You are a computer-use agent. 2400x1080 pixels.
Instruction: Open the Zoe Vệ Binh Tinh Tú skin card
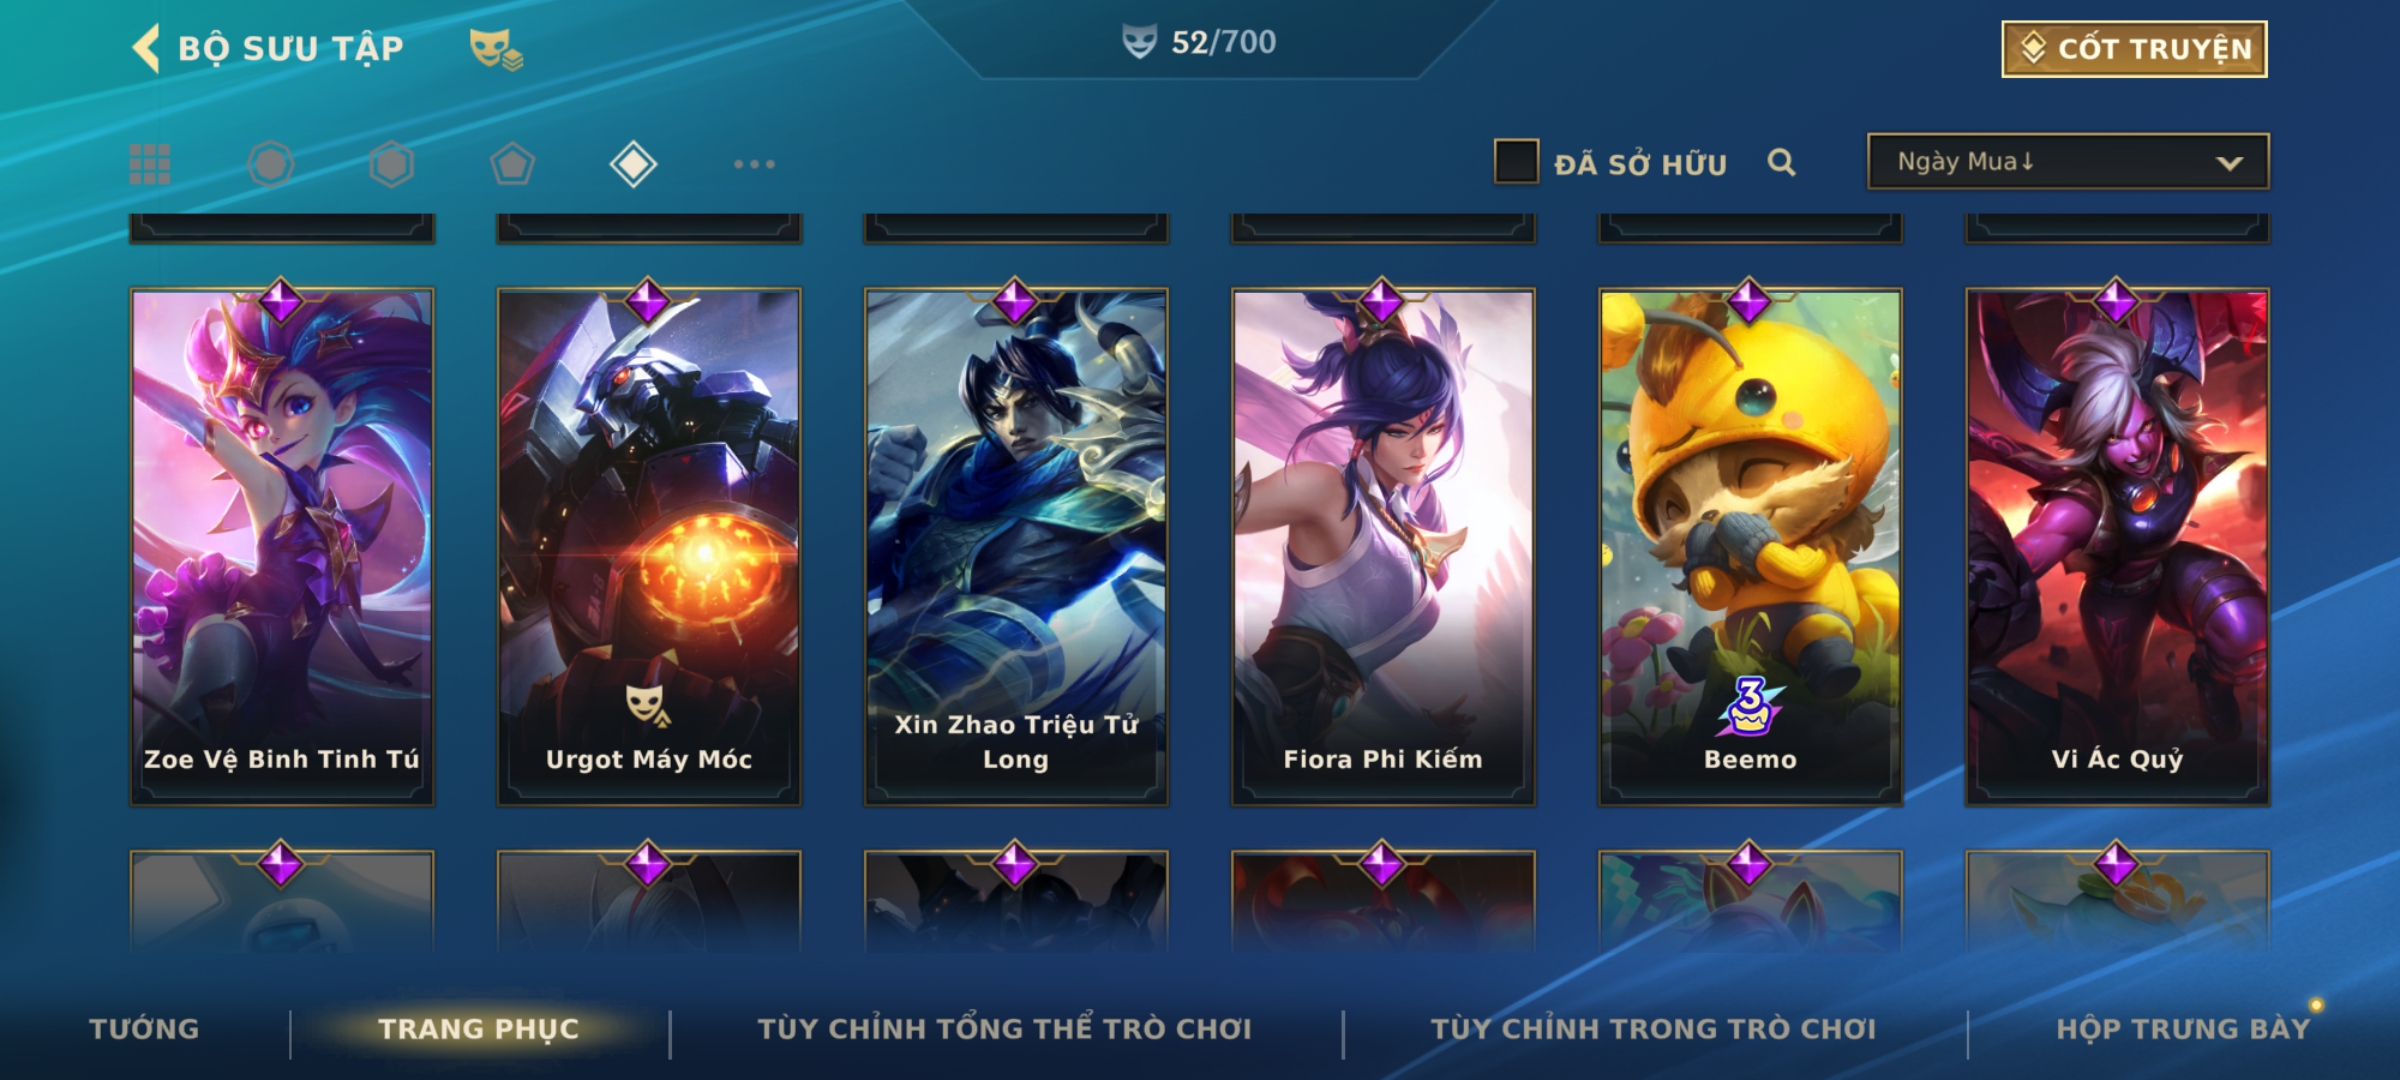click(282, 547)
